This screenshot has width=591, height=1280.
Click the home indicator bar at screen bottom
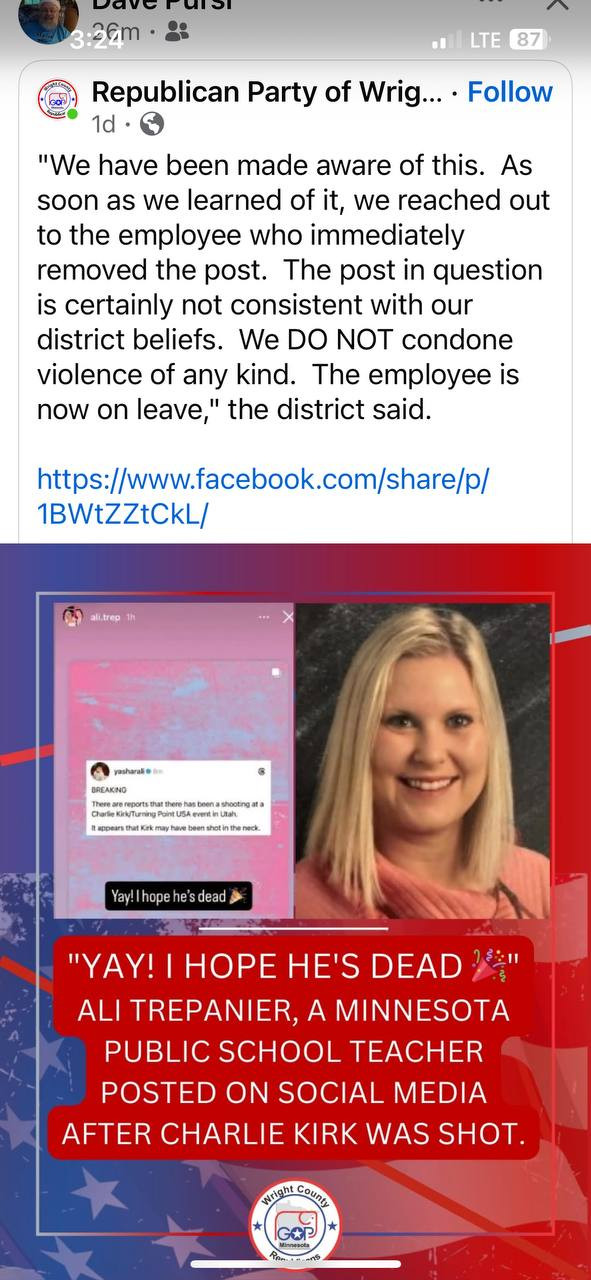point(295,1264)
